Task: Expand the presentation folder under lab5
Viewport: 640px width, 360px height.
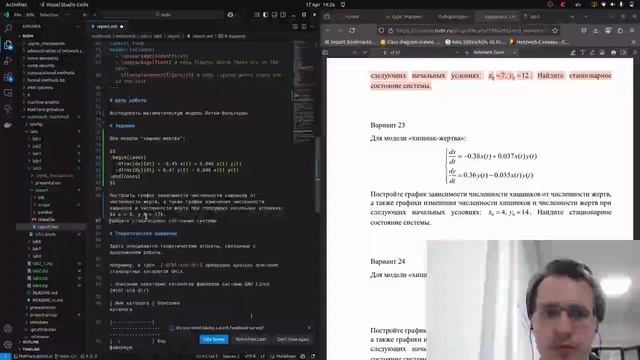Action: click(48, 183)
